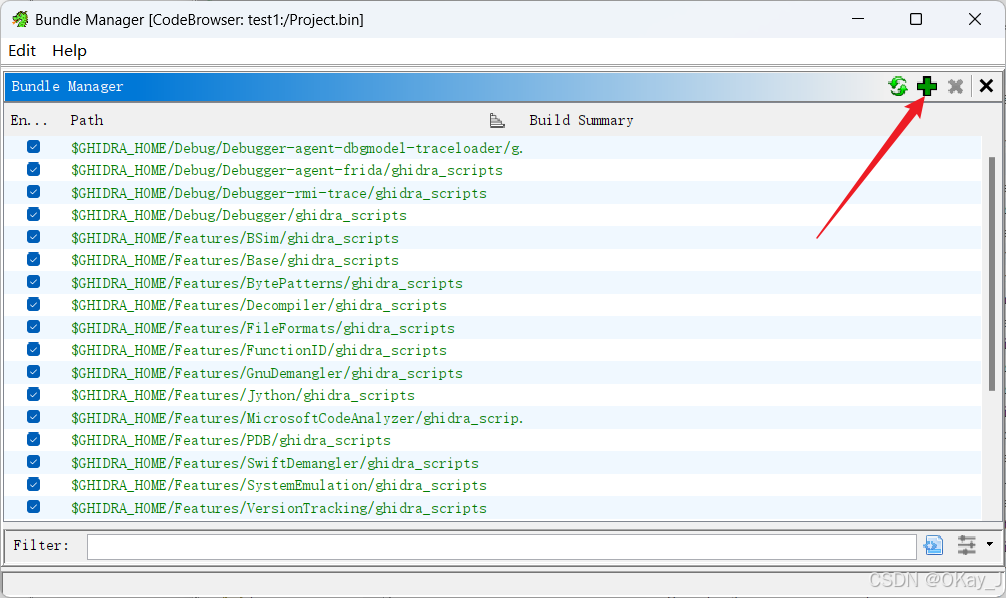Uncheck Features/GnuDemangler bundle checkbox

point(33,372)
